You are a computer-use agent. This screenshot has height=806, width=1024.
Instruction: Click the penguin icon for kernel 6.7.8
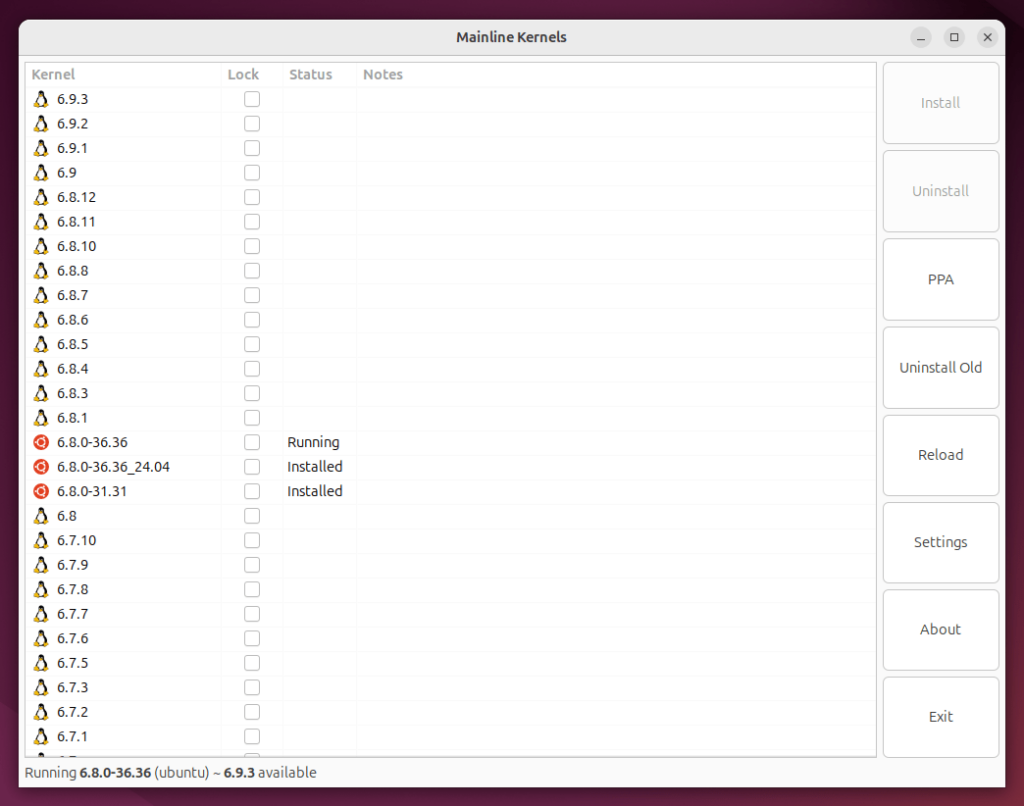click(x=41, y=589)
